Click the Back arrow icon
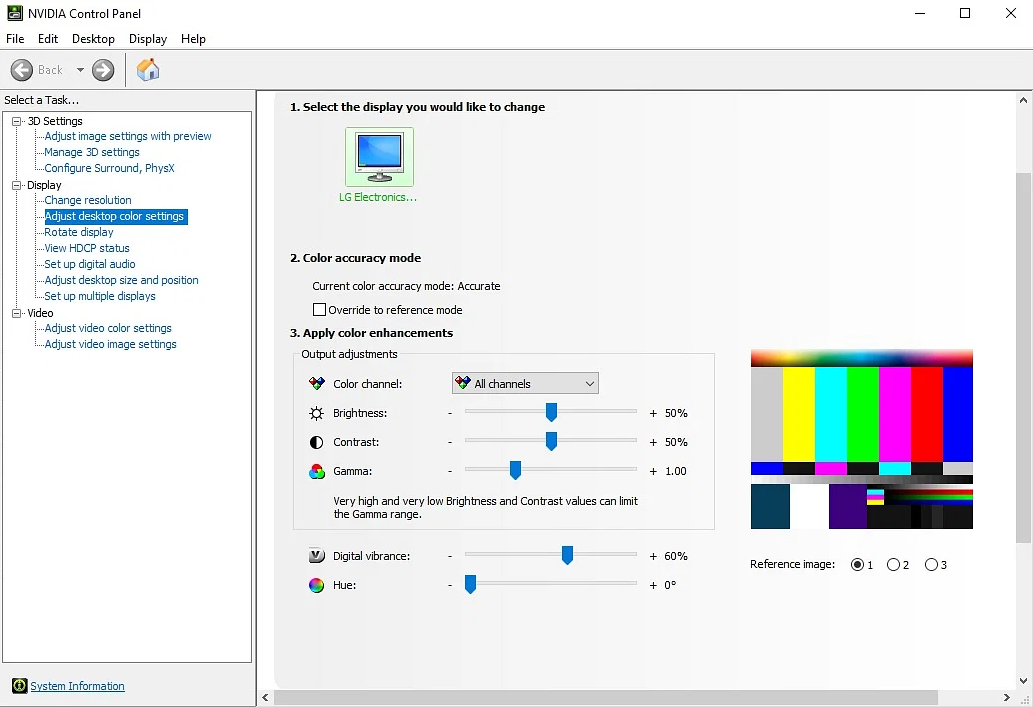 click(x=22, y=70)
